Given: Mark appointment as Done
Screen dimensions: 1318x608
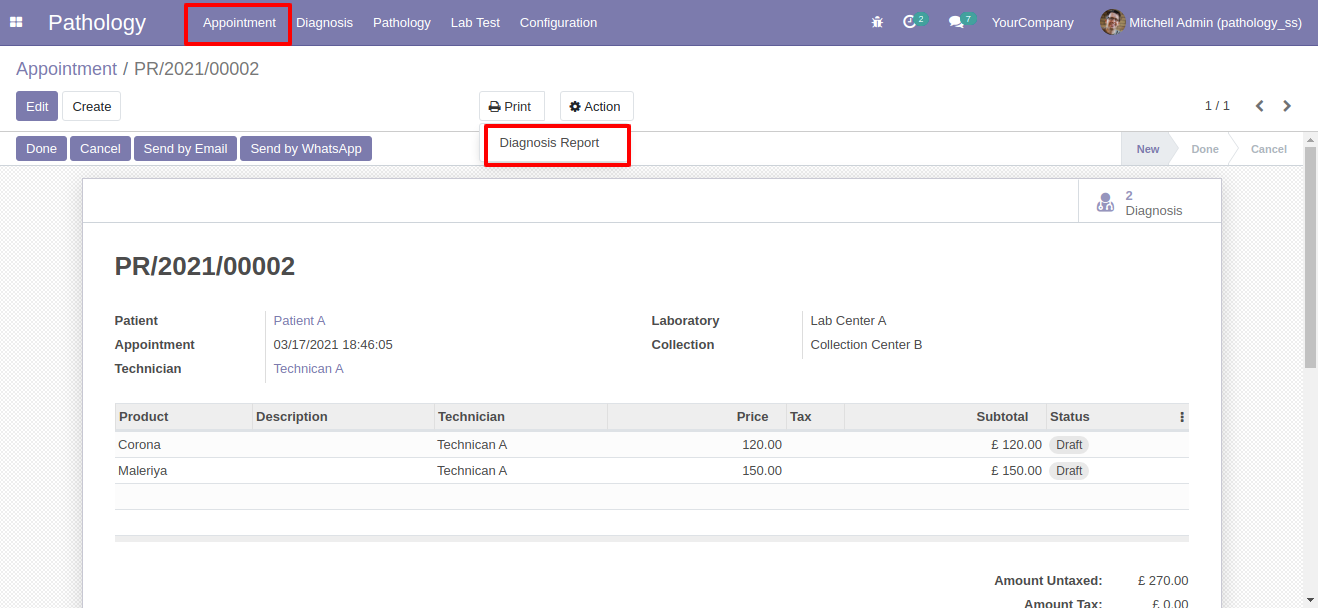Looking at the screenshot, I should point(41,148).
